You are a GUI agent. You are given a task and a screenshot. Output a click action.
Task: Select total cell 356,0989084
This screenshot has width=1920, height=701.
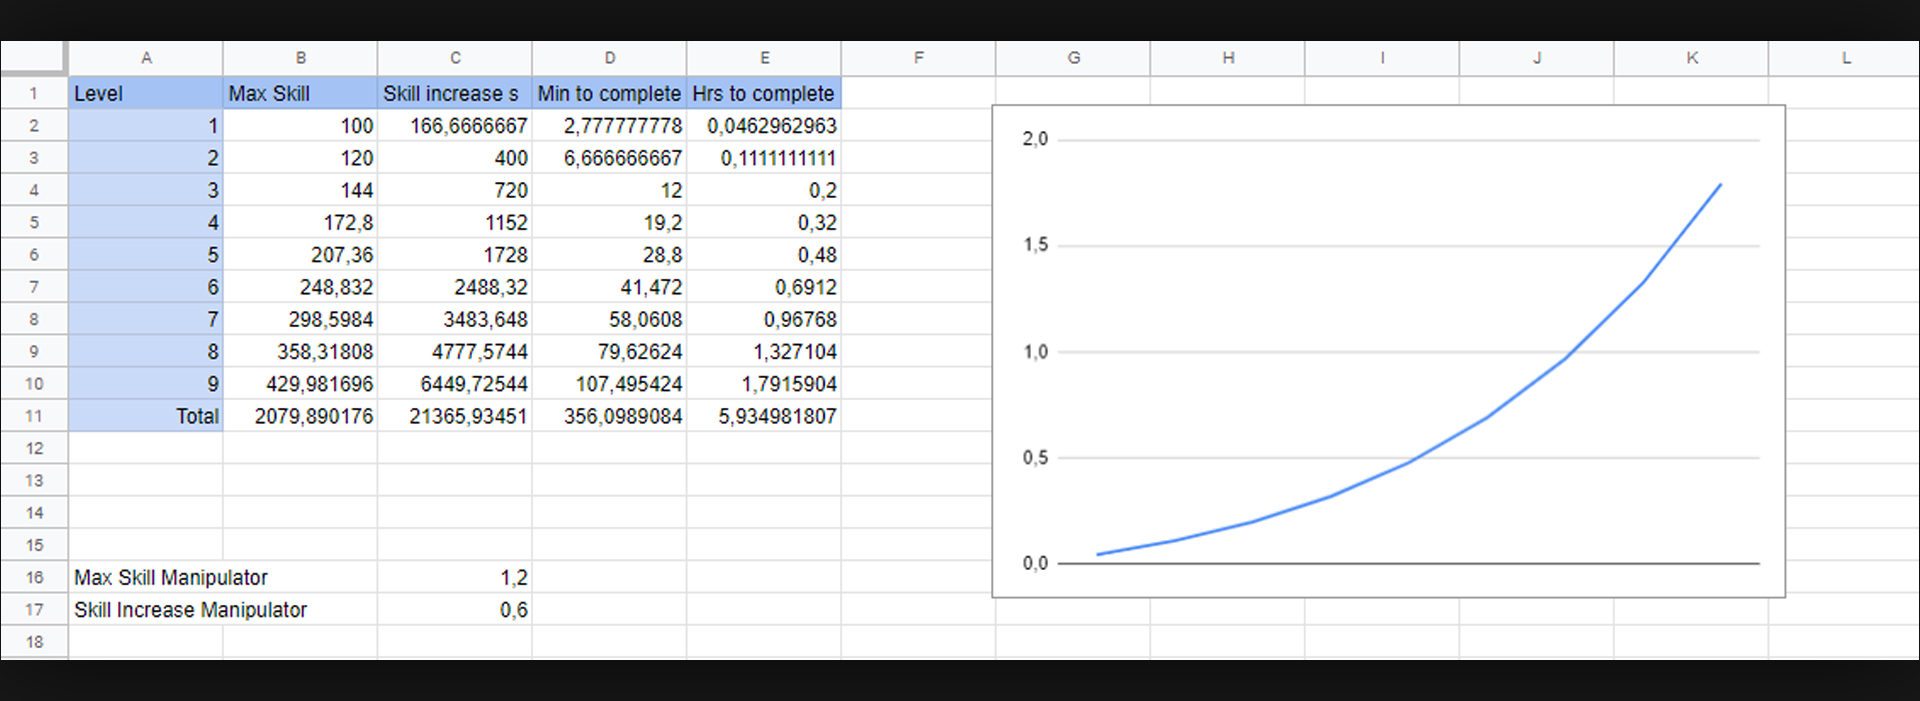coord(609,416)
